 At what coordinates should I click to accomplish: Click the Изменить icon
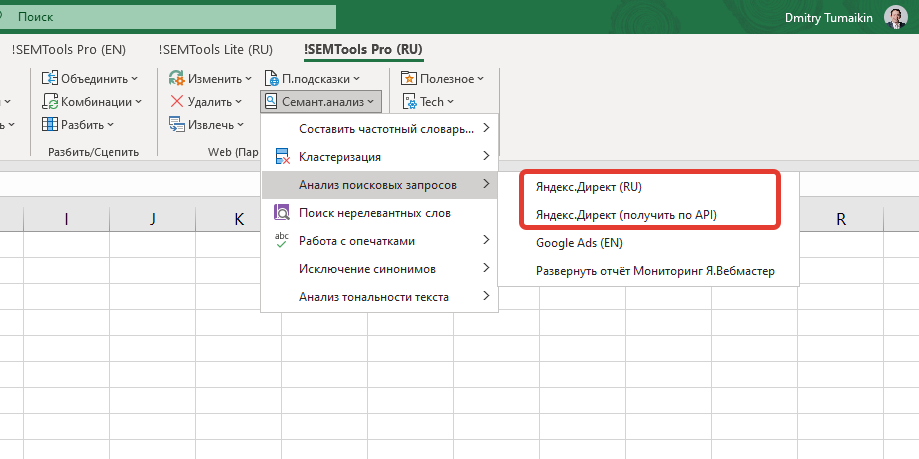(176, 79)
